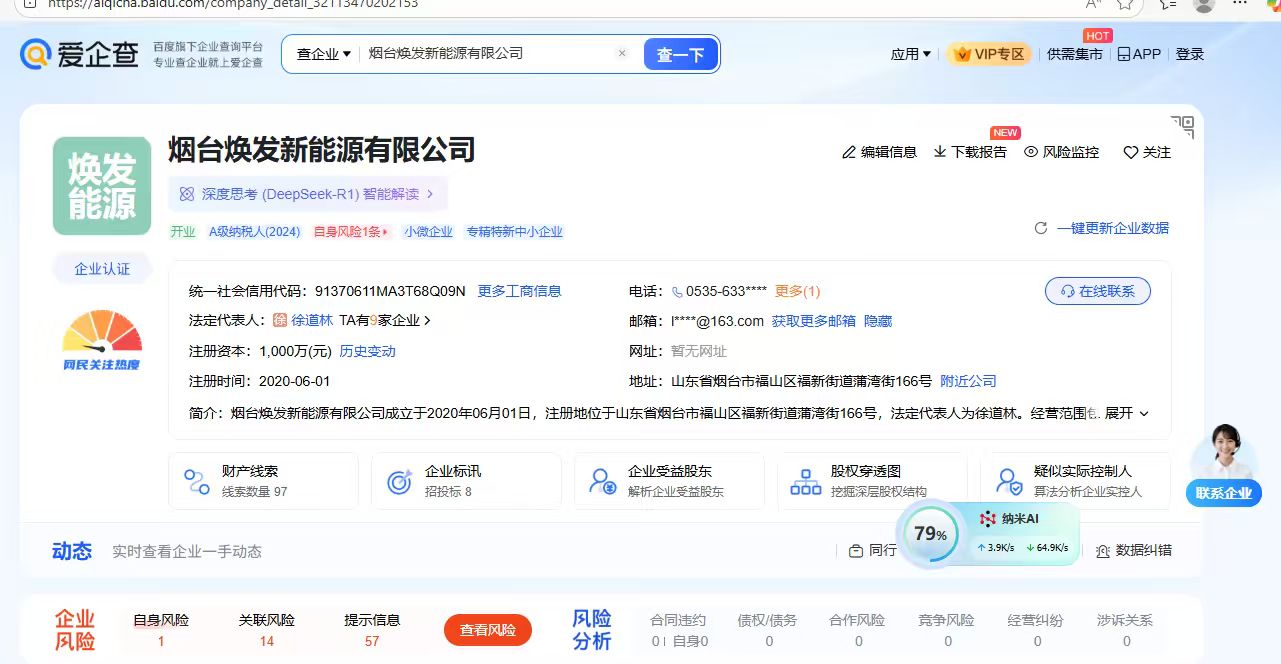
Task: Open the 查企业 search type dropdown
Action: click(323, 54)
